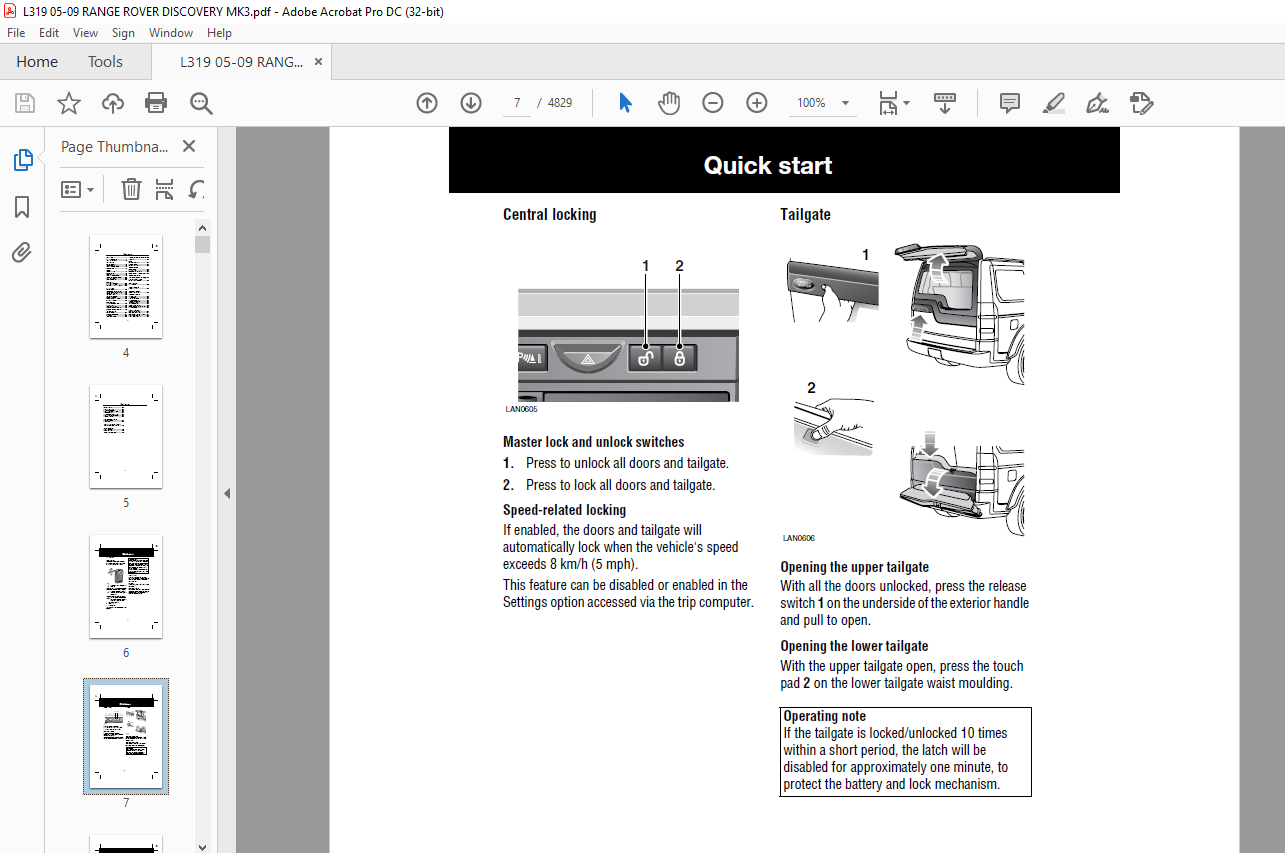Zoom in with plus icon

[757, 103]
